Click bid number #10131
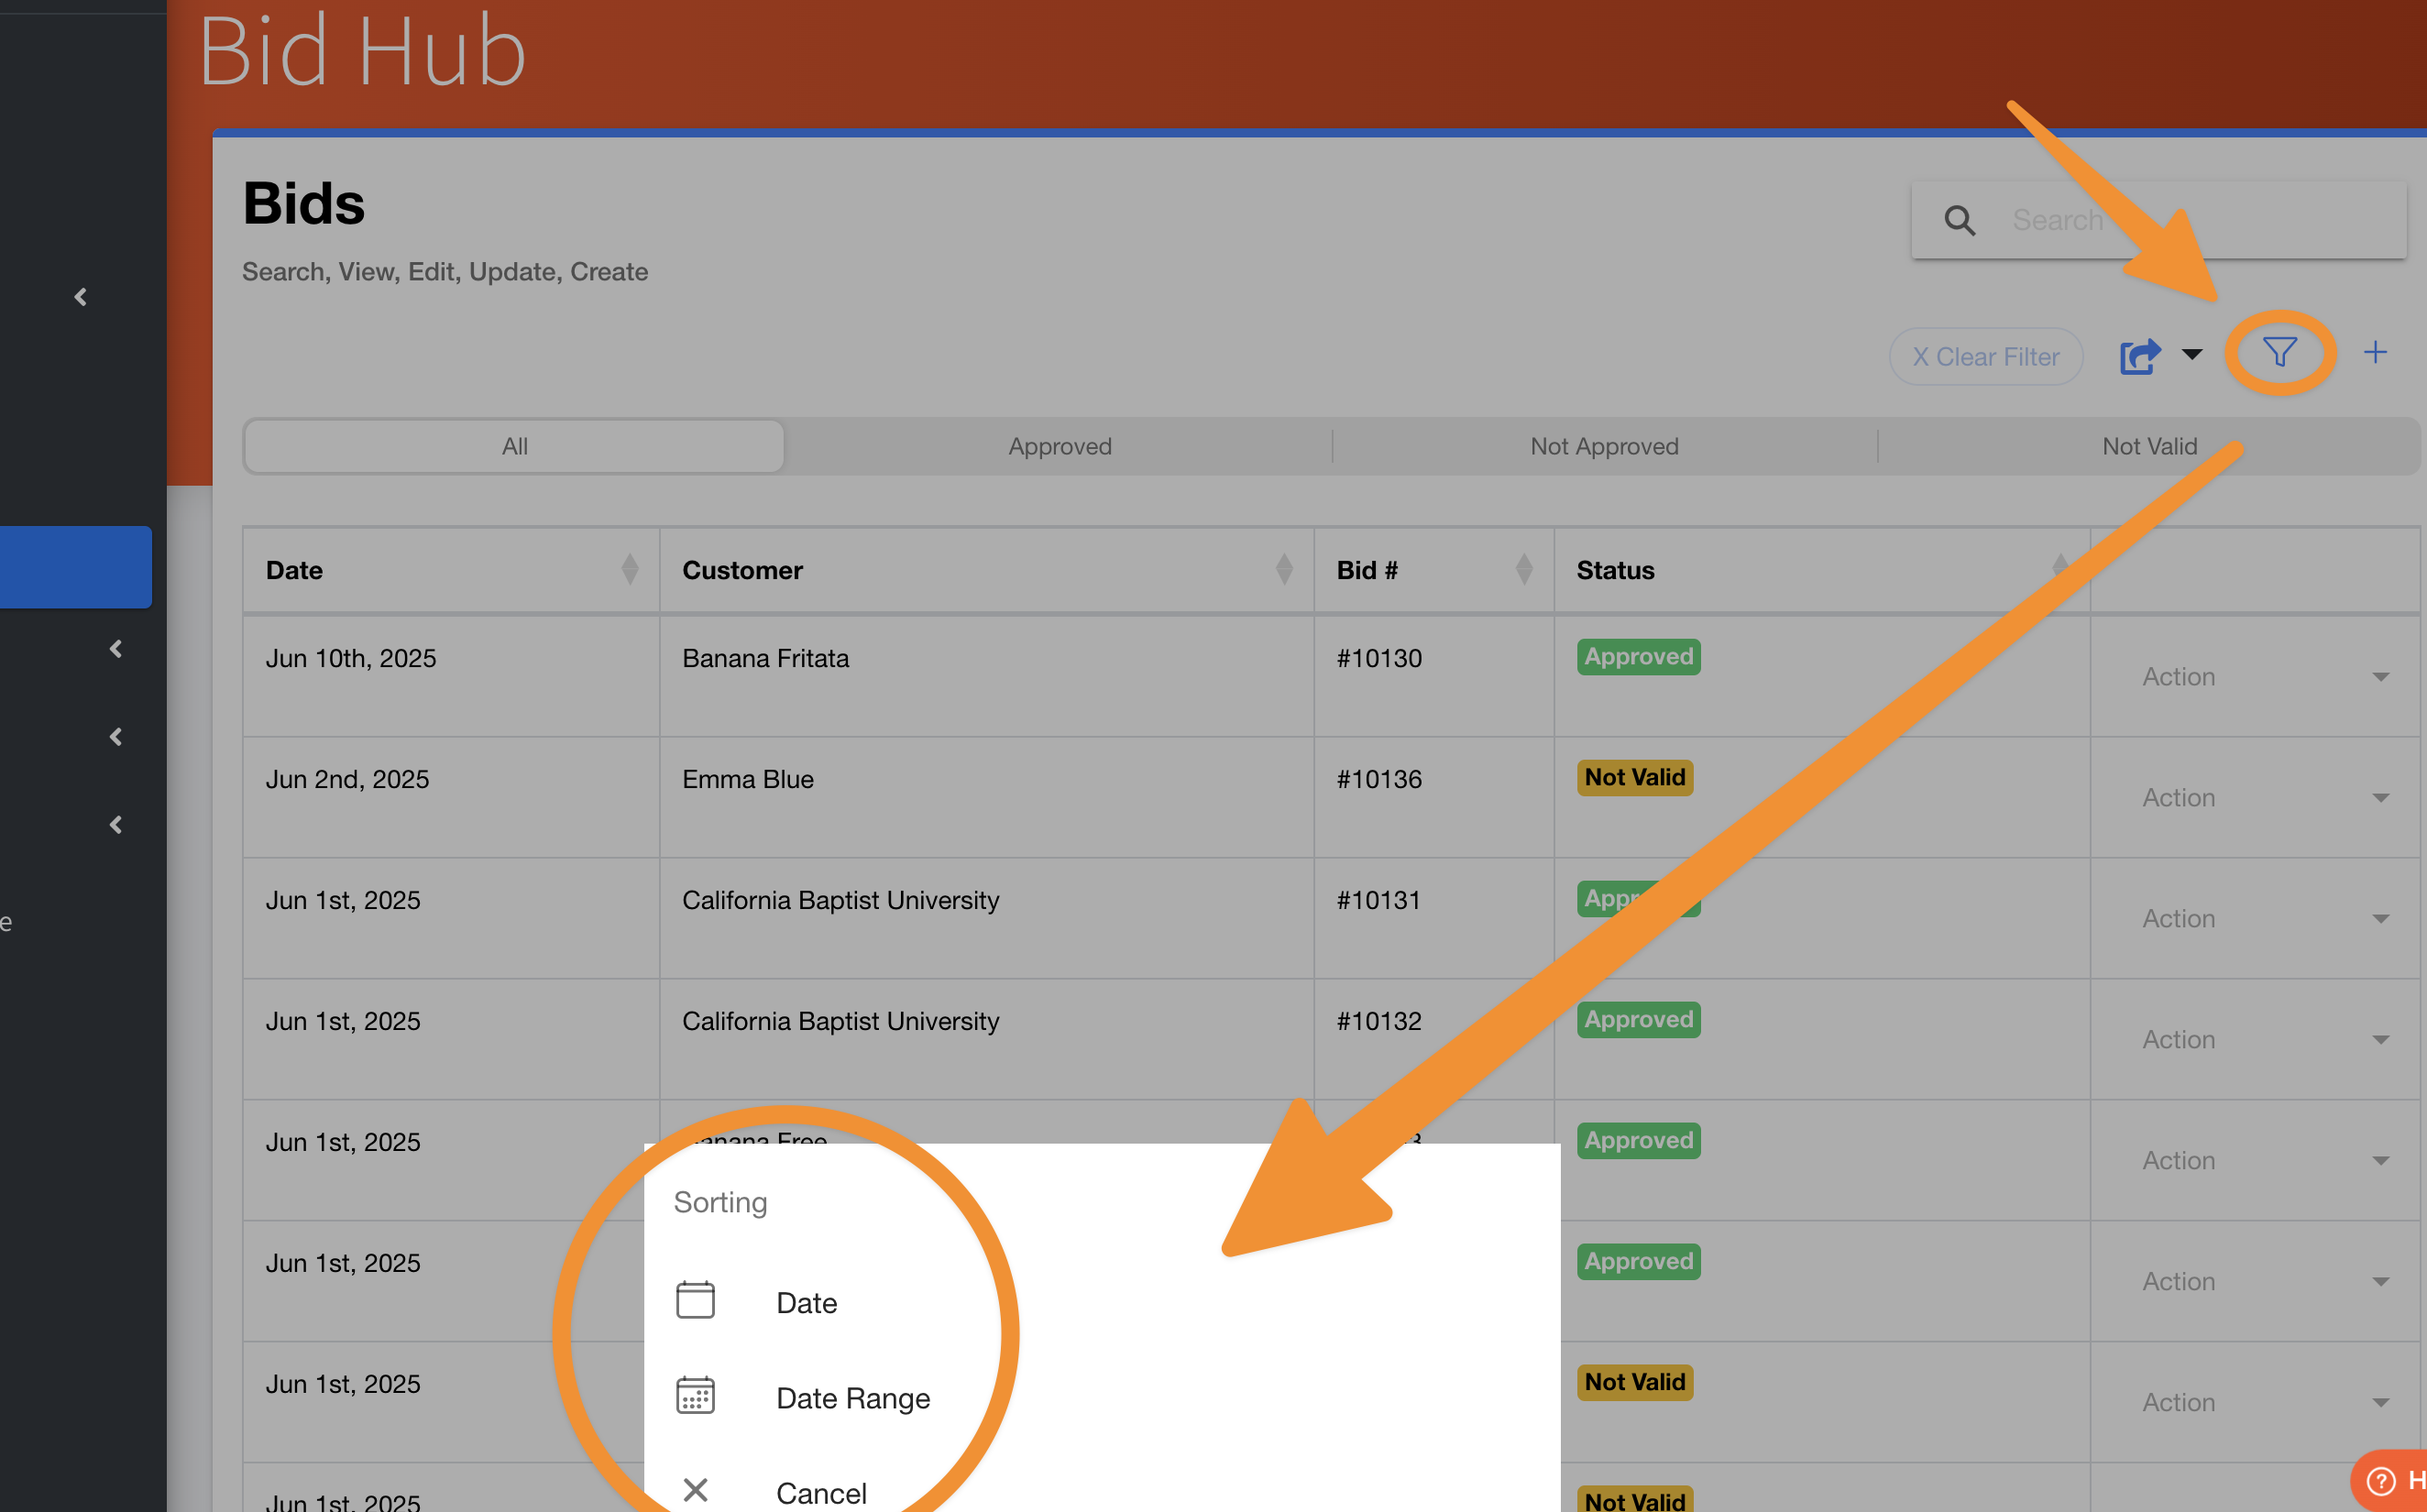The height and width of the screenshot is (1512, 2427). (1379, 900)
